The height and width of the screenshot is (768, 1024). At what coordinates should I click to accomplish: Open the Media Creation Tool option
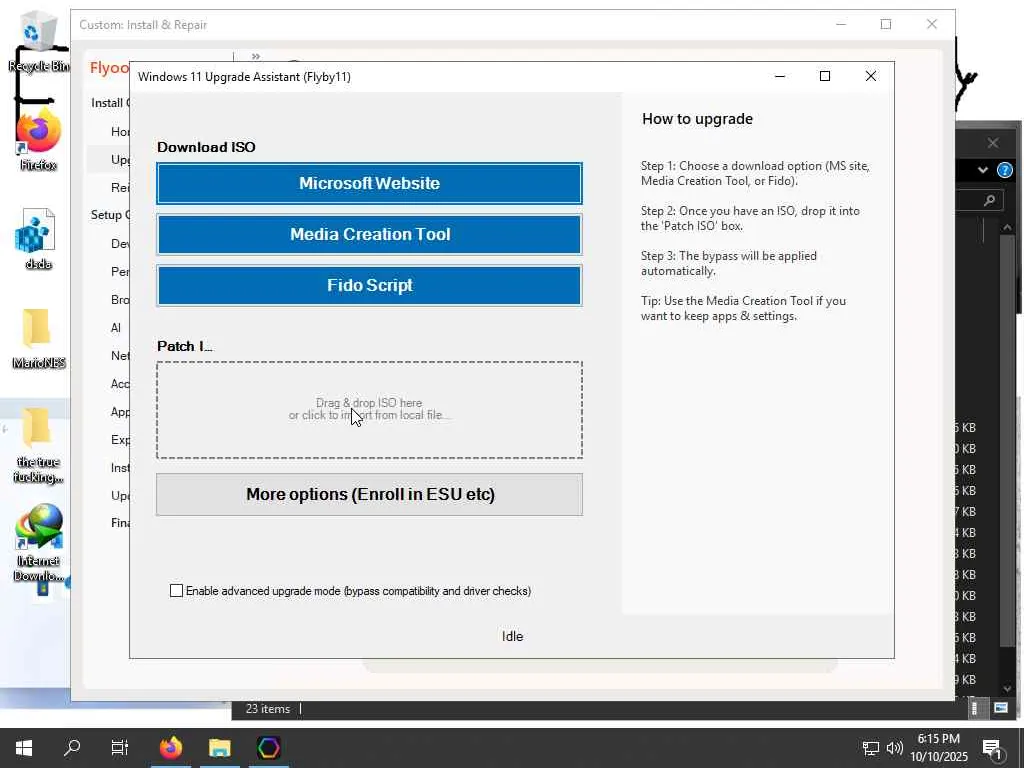pyautogui.click(x=369, y=234)
